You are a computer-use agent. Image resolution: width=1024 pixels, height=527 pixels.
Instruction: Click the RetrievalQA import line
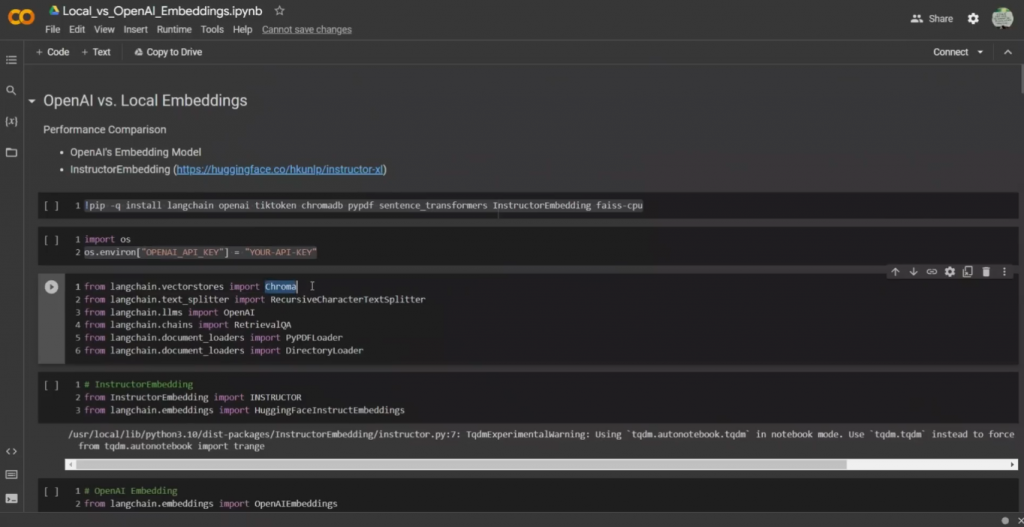pos(188,325)
